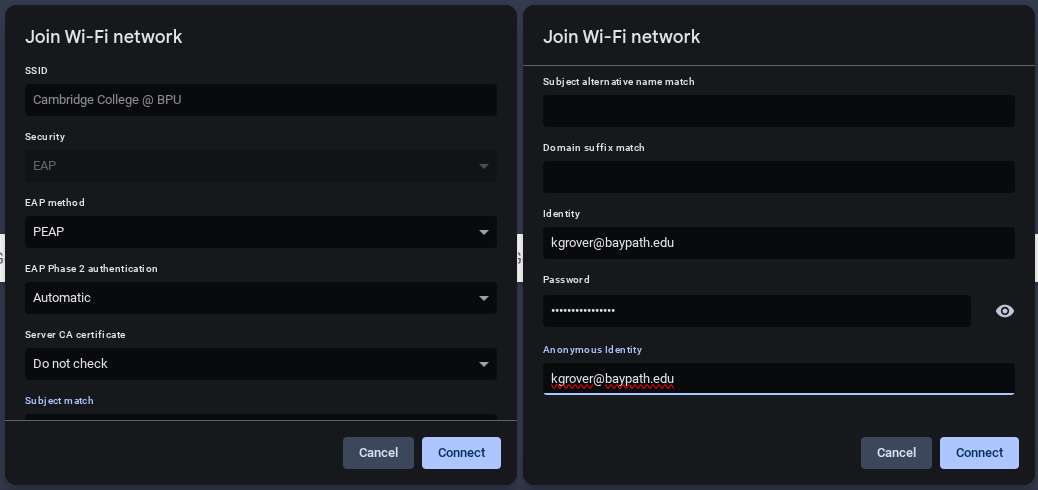Click the right dialog's Join Wi-Fi network title
Screen dimensions: 1038x490
(621, 37)
